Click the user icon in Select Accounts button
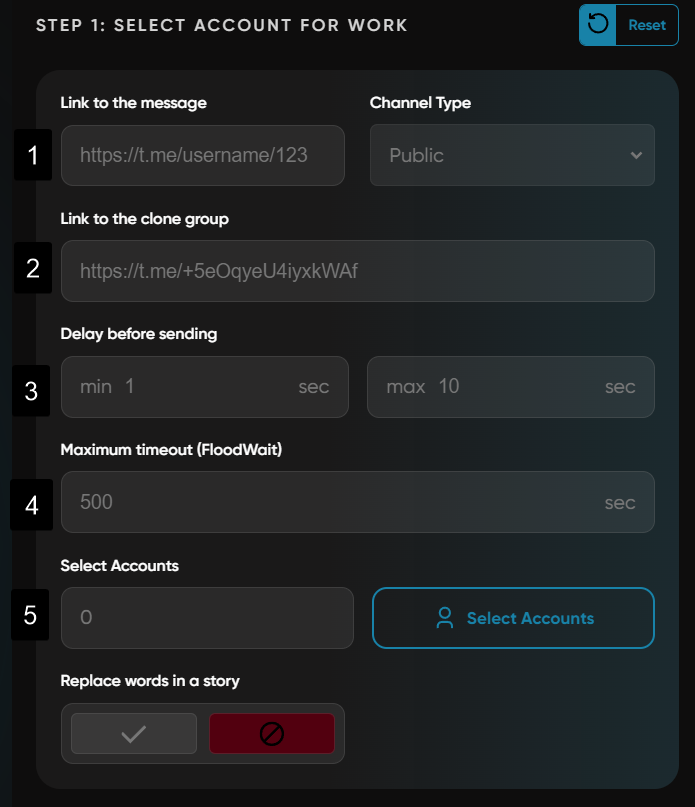 click(x=445, y=618)
